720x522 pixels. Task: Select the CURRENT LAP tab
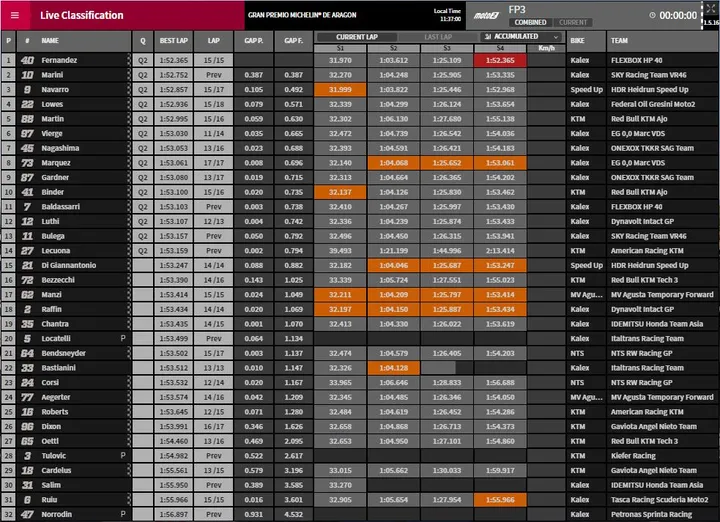[x=356, y=37]
